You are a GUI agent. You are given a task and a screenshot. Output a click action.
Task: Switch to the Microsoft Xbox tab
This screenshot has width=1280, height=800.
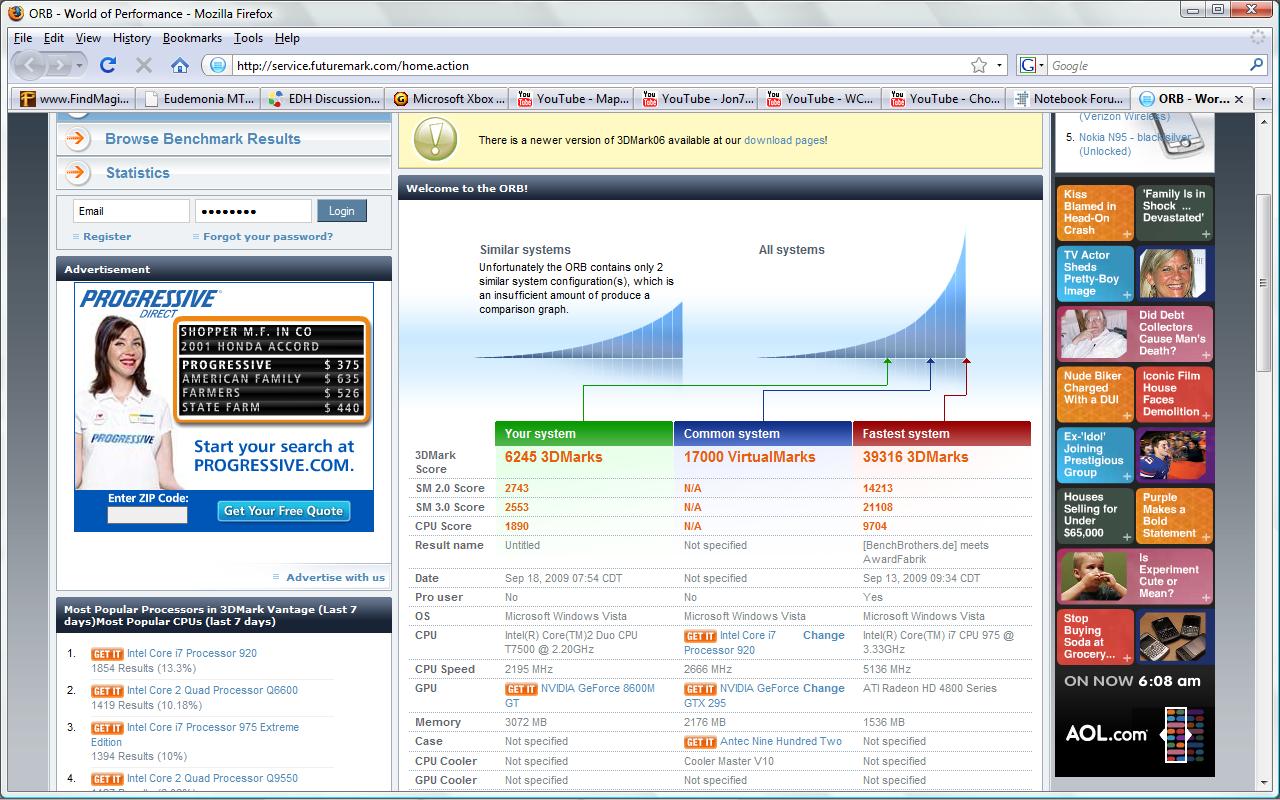point(445,99)
